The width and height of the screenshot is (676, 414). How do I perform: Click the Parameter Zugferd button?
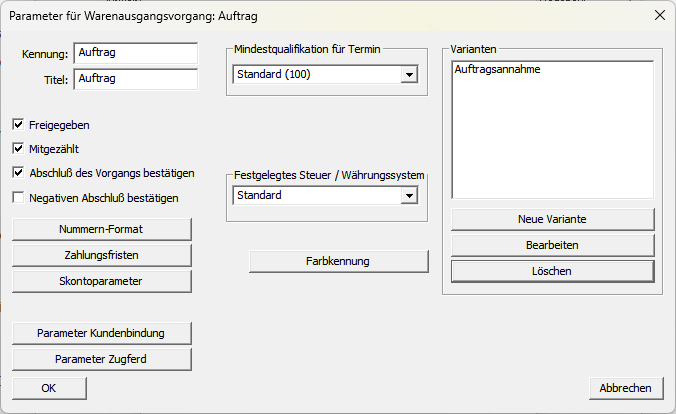point(101,359)
